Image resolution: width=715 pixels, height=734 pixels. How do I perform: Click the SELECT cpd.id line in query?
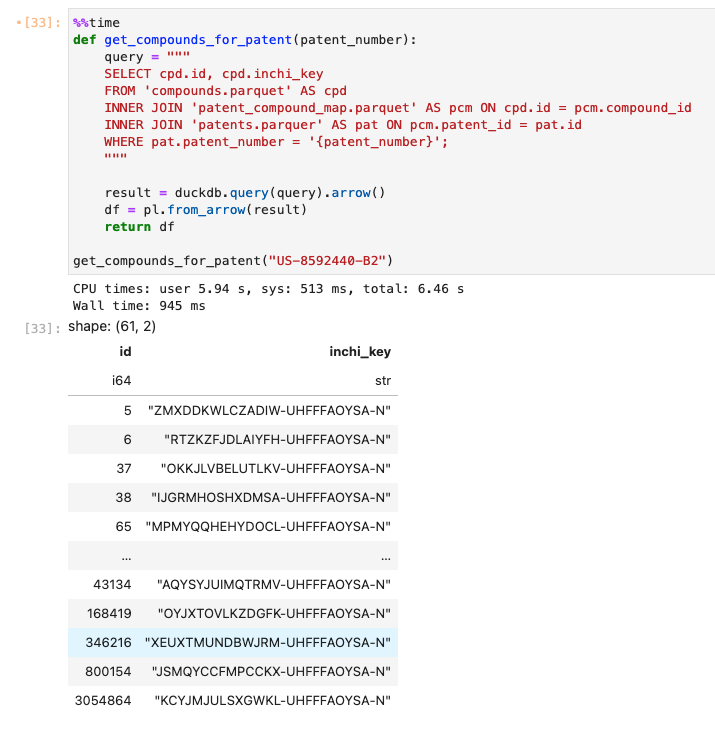214,74
